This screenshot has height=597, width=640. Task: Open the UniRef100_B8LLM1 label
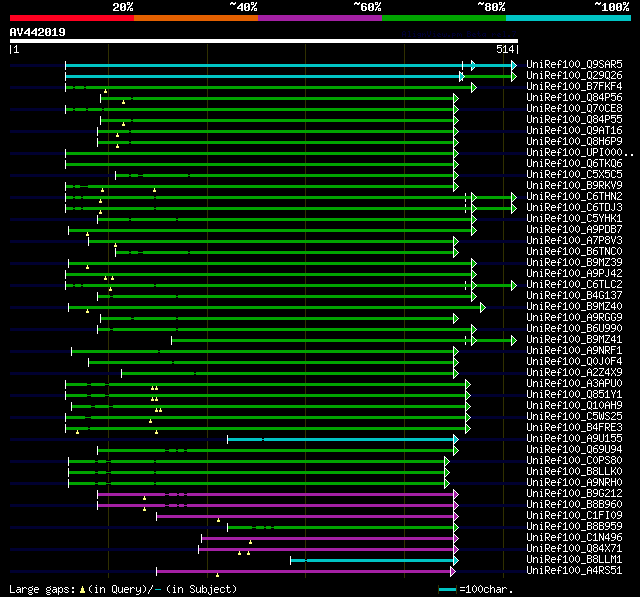click(x=574, y=560)
